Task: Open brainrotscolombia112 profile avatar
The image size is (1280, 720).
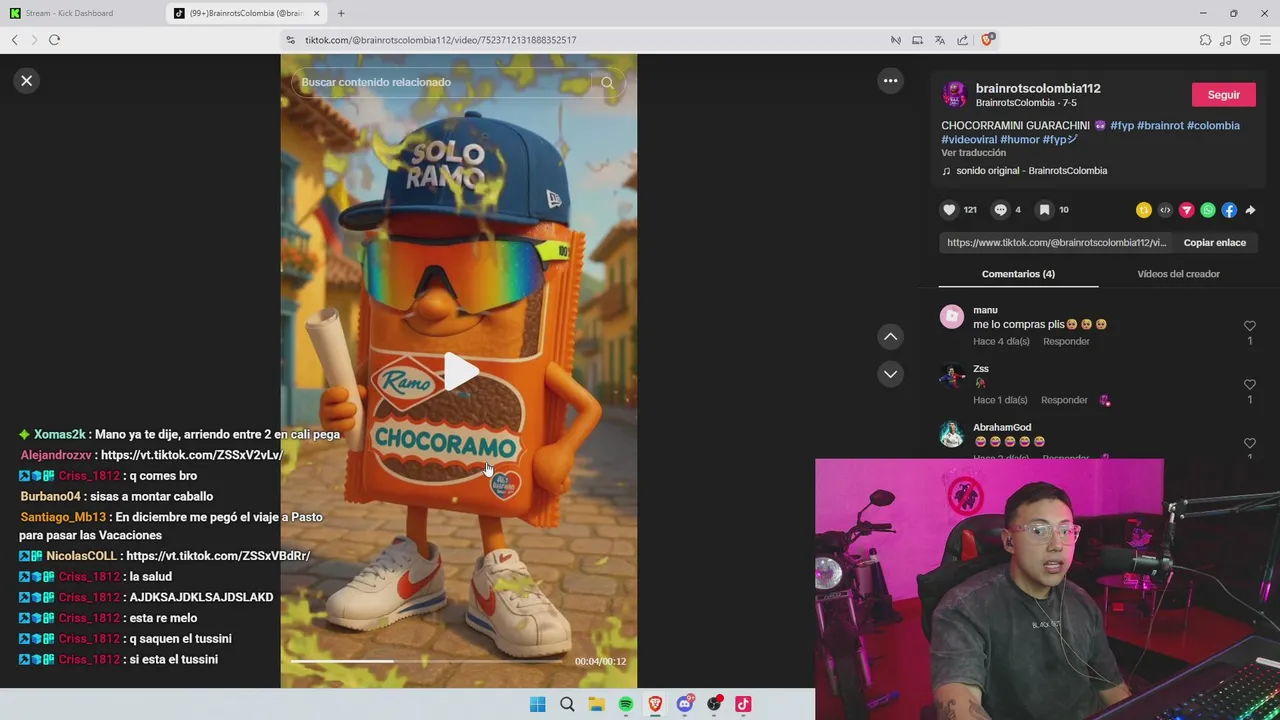Action: [954, 95]
